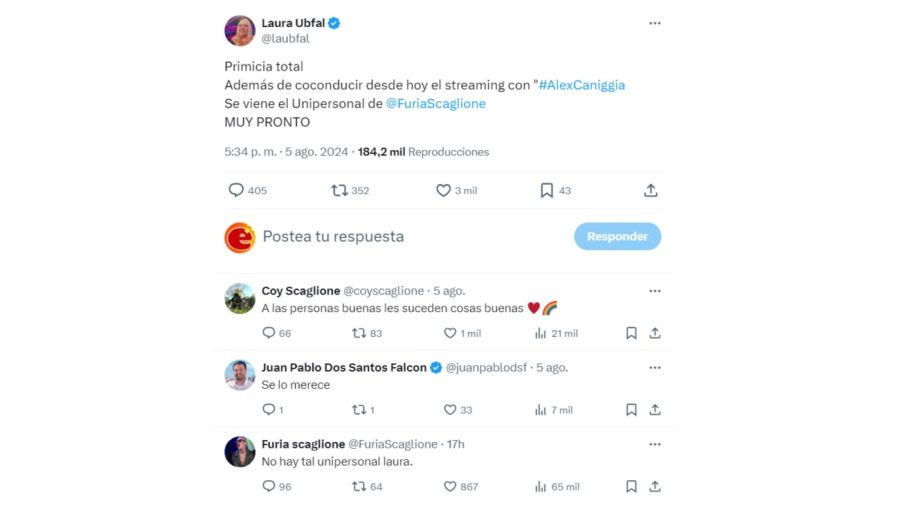This screenshot has height=505, width=900.
Task: Open Laura Ubfal's profile picture
Action: (x=240, y=31)
